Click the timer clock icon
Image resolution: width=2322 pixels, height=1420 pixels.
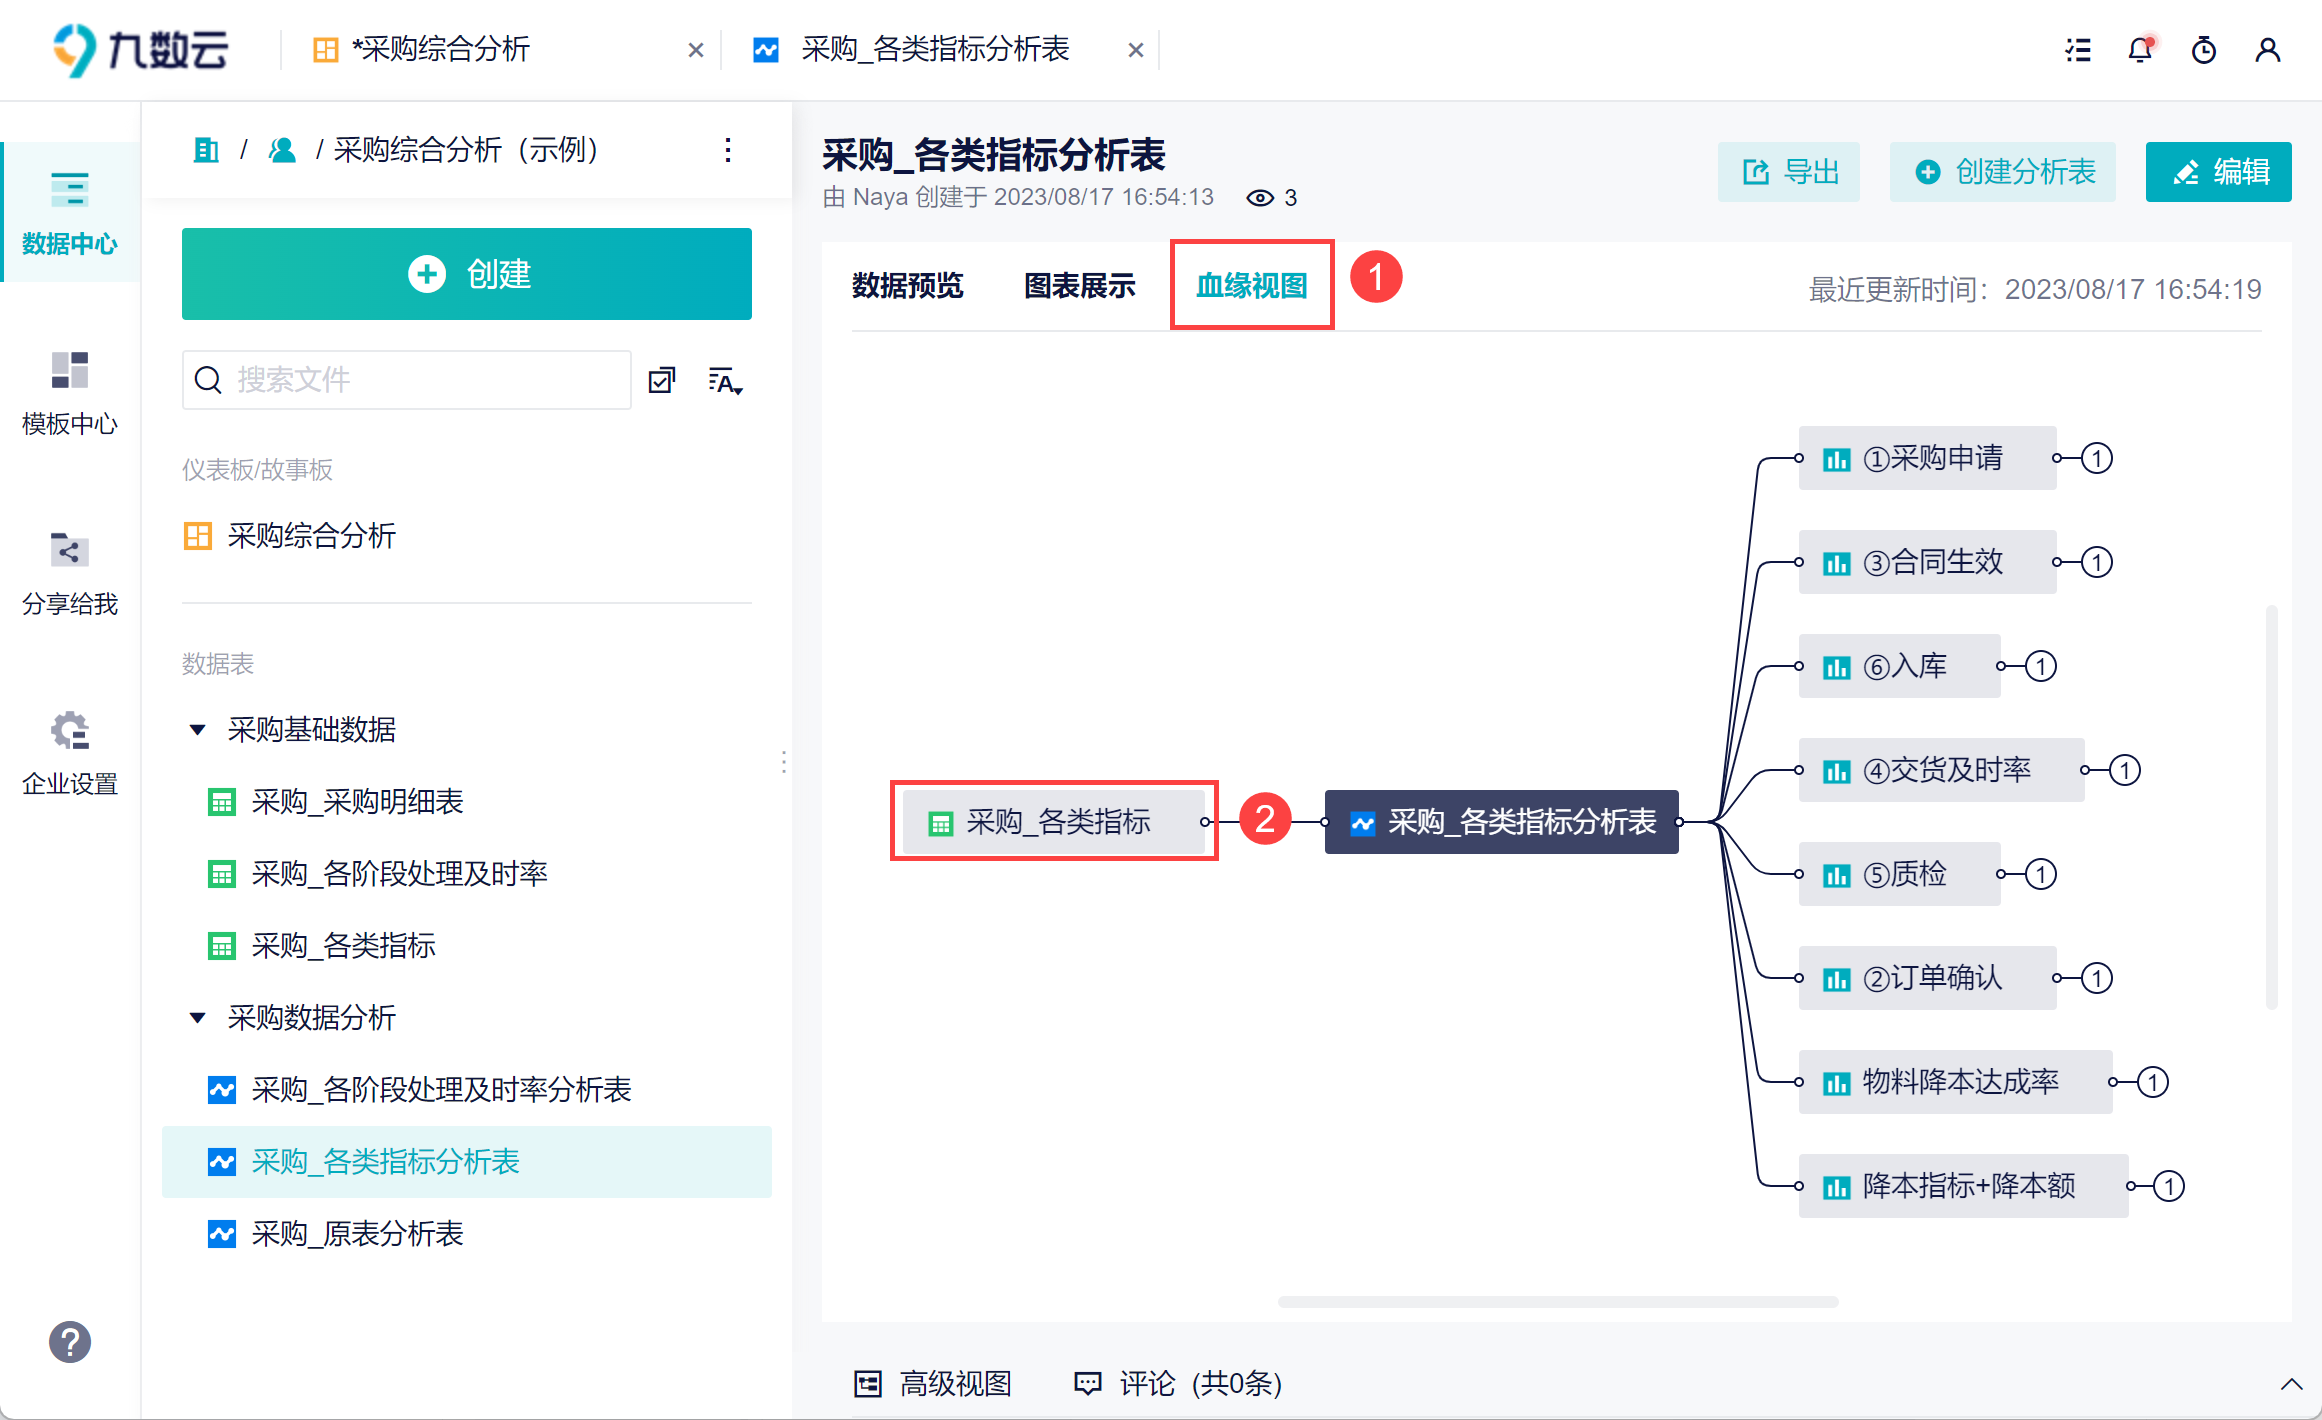point(2204,50)
